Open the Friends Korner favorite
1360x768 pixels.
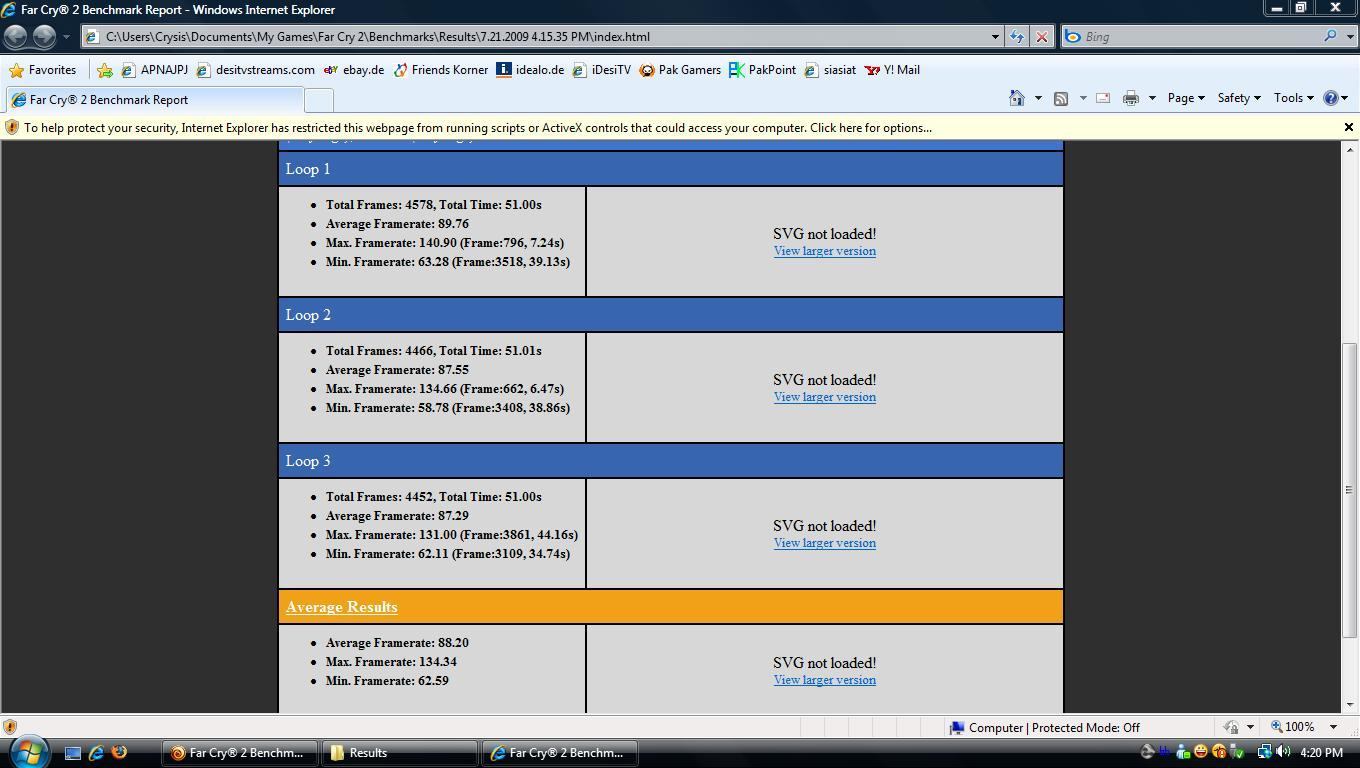click(440, 70)
